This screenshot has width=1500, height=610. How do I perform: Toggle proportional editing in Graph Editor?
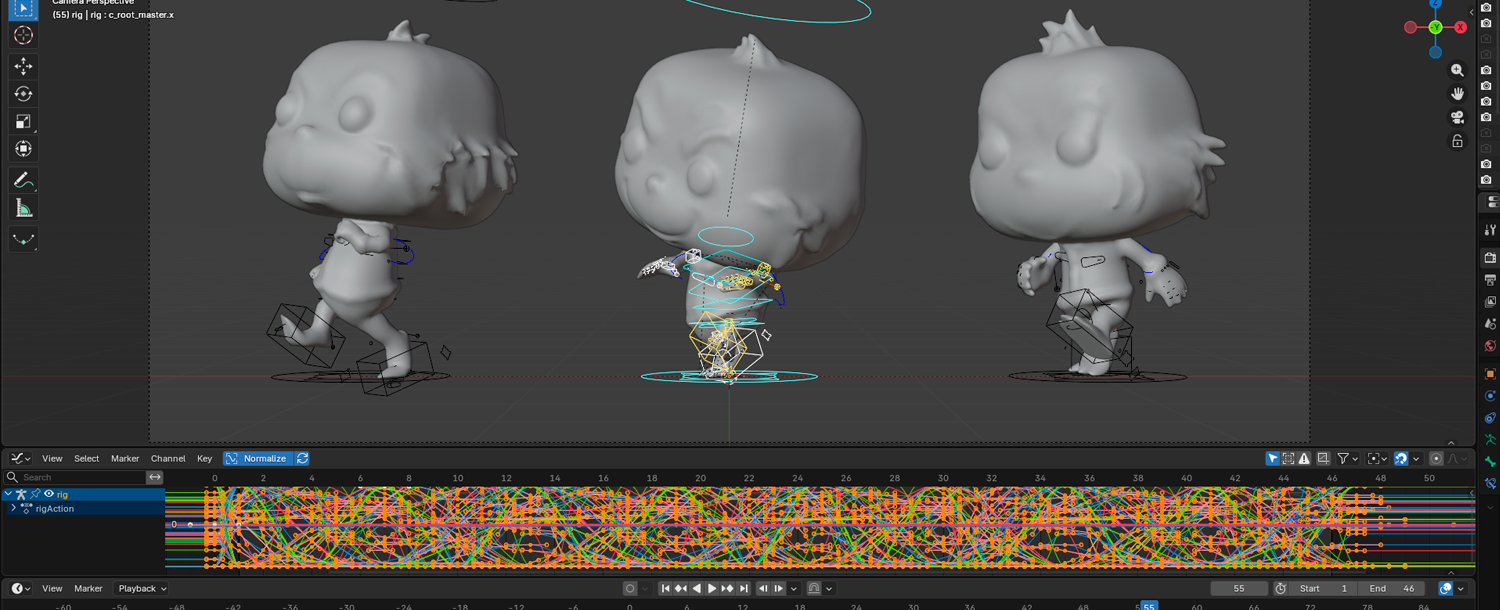tap(1436, 459)
